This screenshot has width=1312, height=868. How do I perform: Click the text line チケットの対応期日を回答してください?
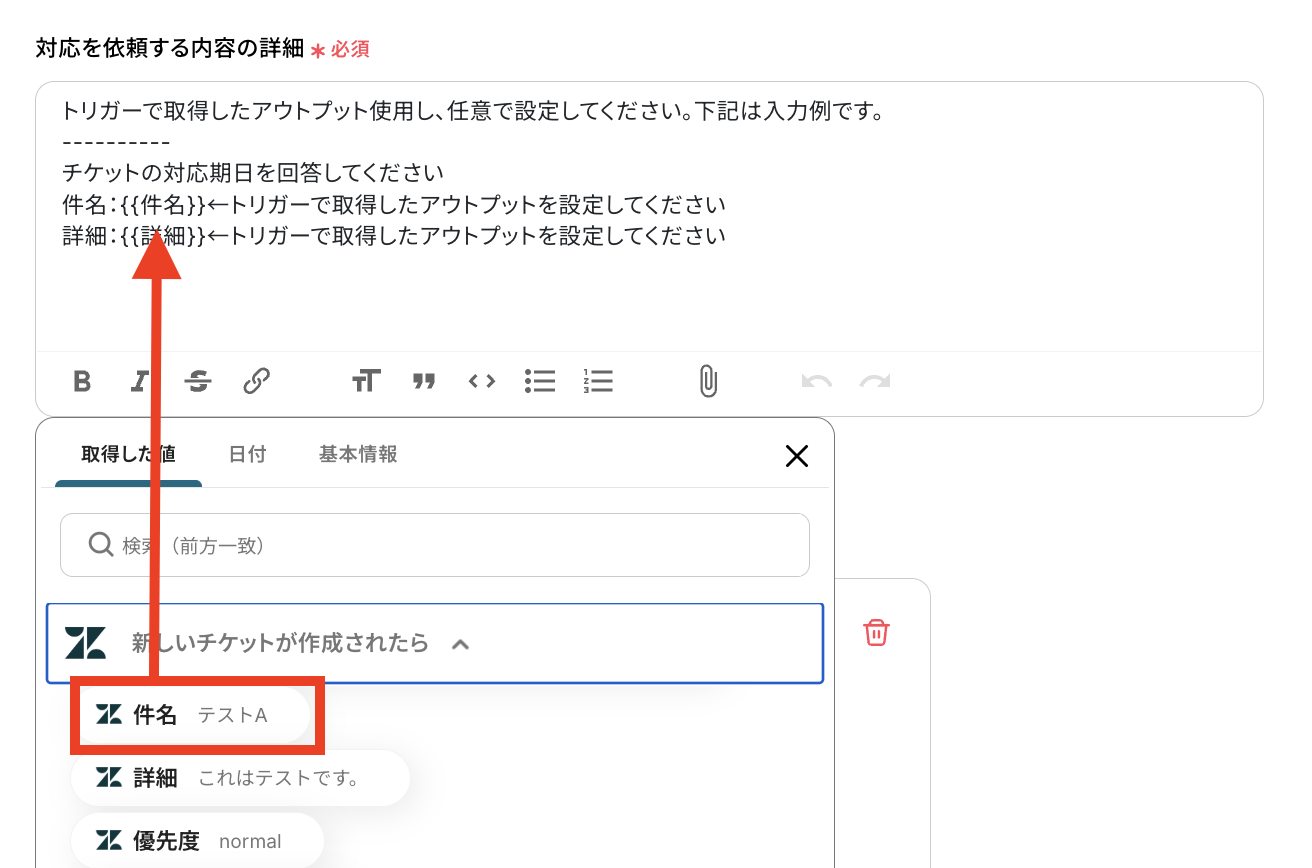click(253, 172)
